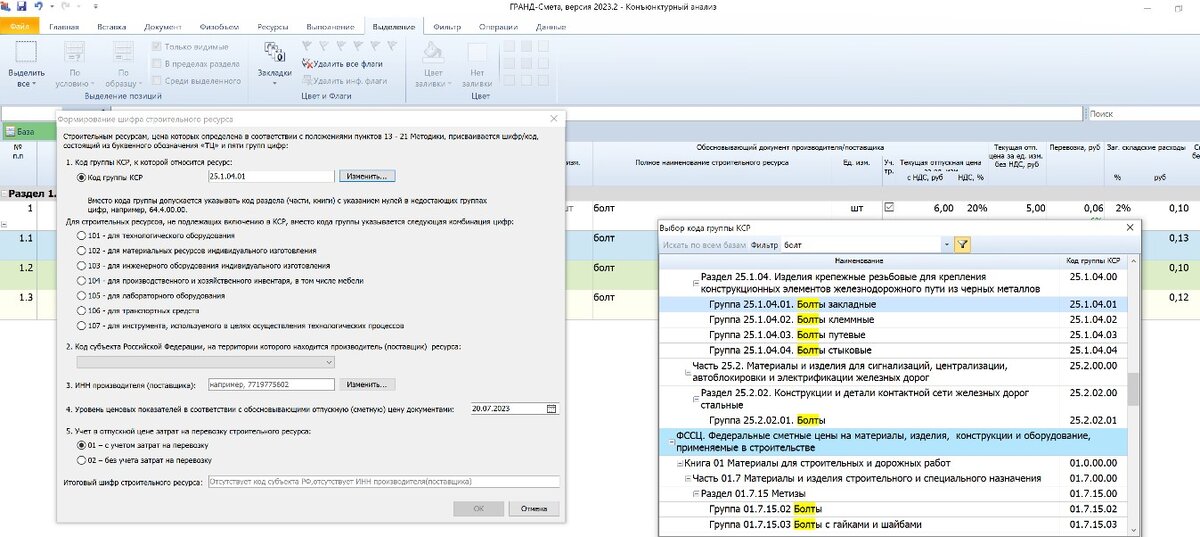Image resolution: width=1200 pixels, height=537 pixels.
Task: Toggle 'Среди выделенного' checkbox
Action: pyautogui.click(x=157, y=81)
